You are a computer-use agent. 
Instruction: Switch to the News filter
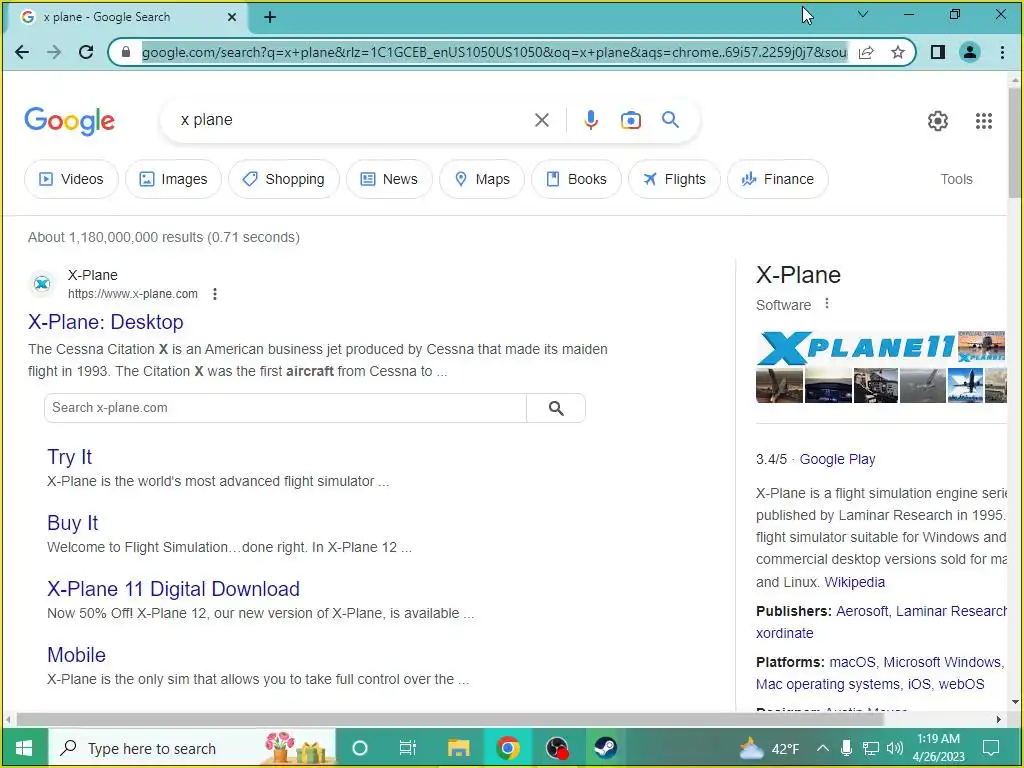pyautogui.click(x=389, y=179)
